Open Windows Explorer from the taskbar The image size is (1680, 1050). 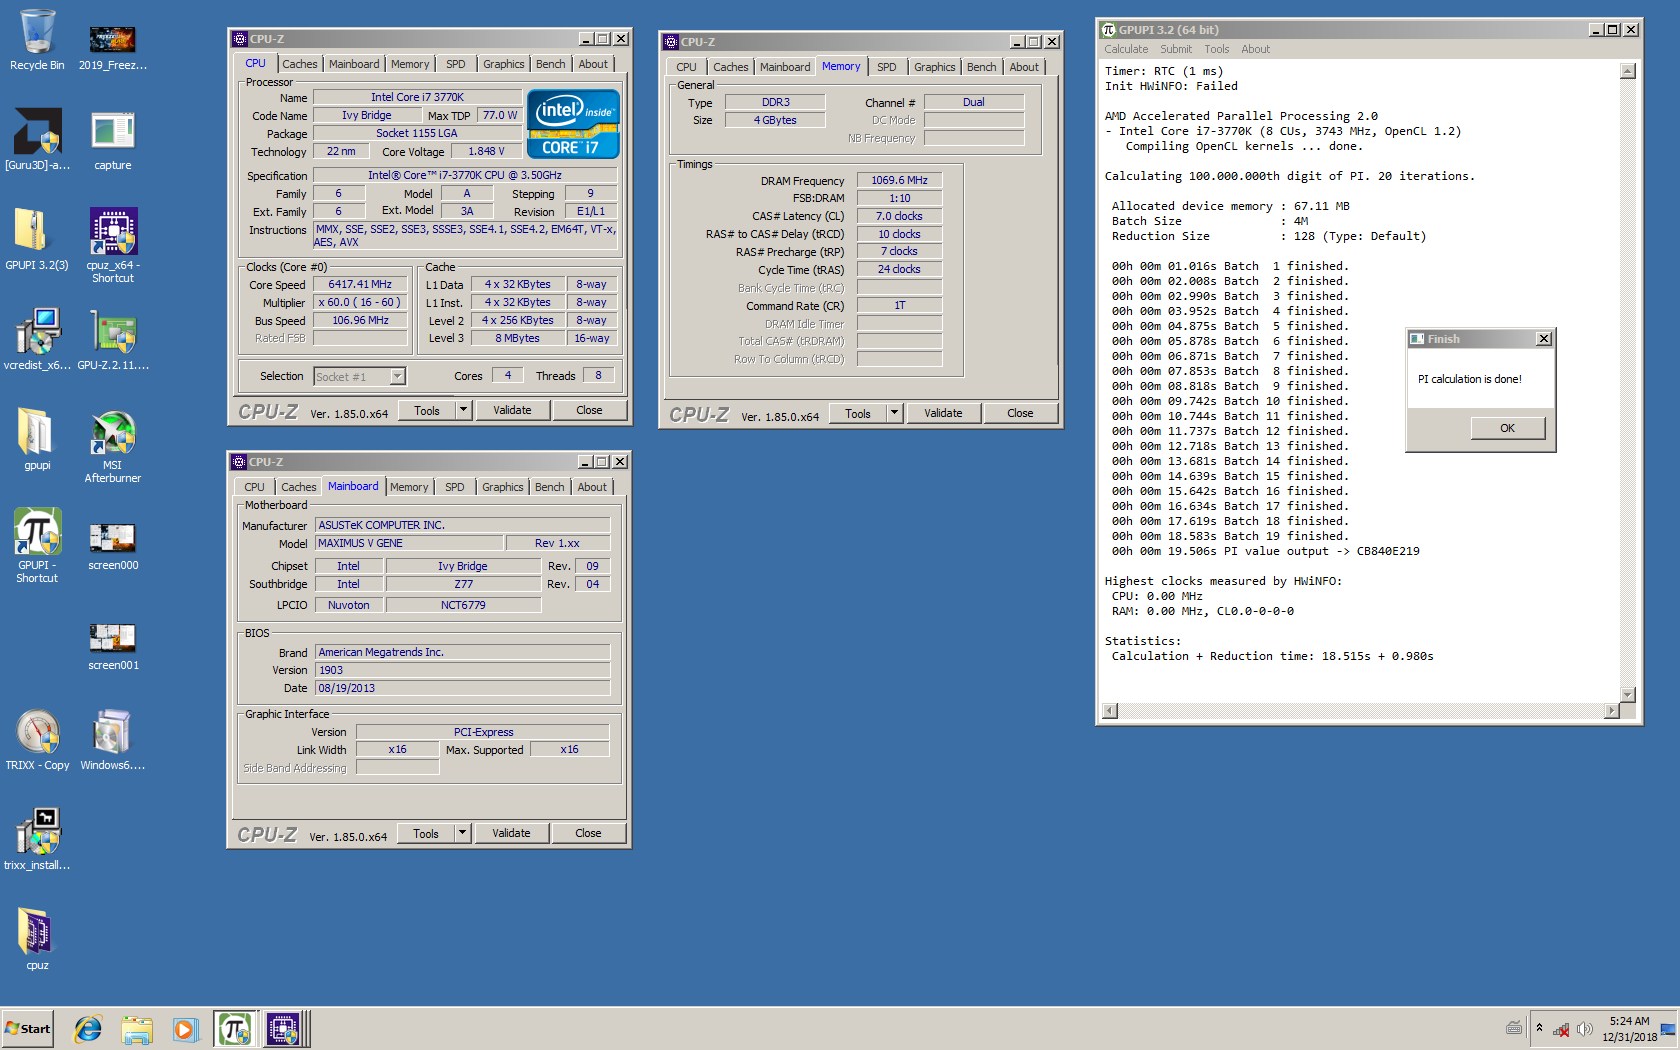[137, 1029]
